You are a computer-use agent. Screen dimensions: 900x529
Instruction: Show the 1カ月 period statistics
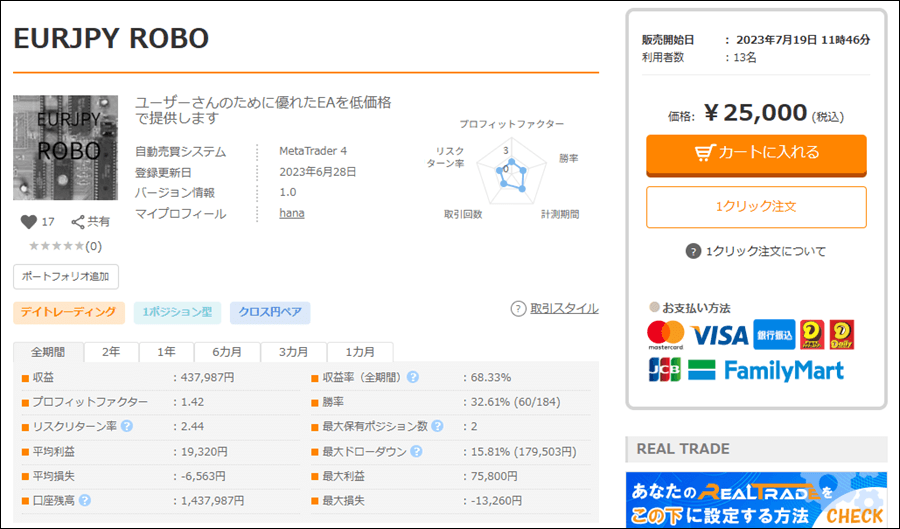pyautogui.click(x=360, y=352)
